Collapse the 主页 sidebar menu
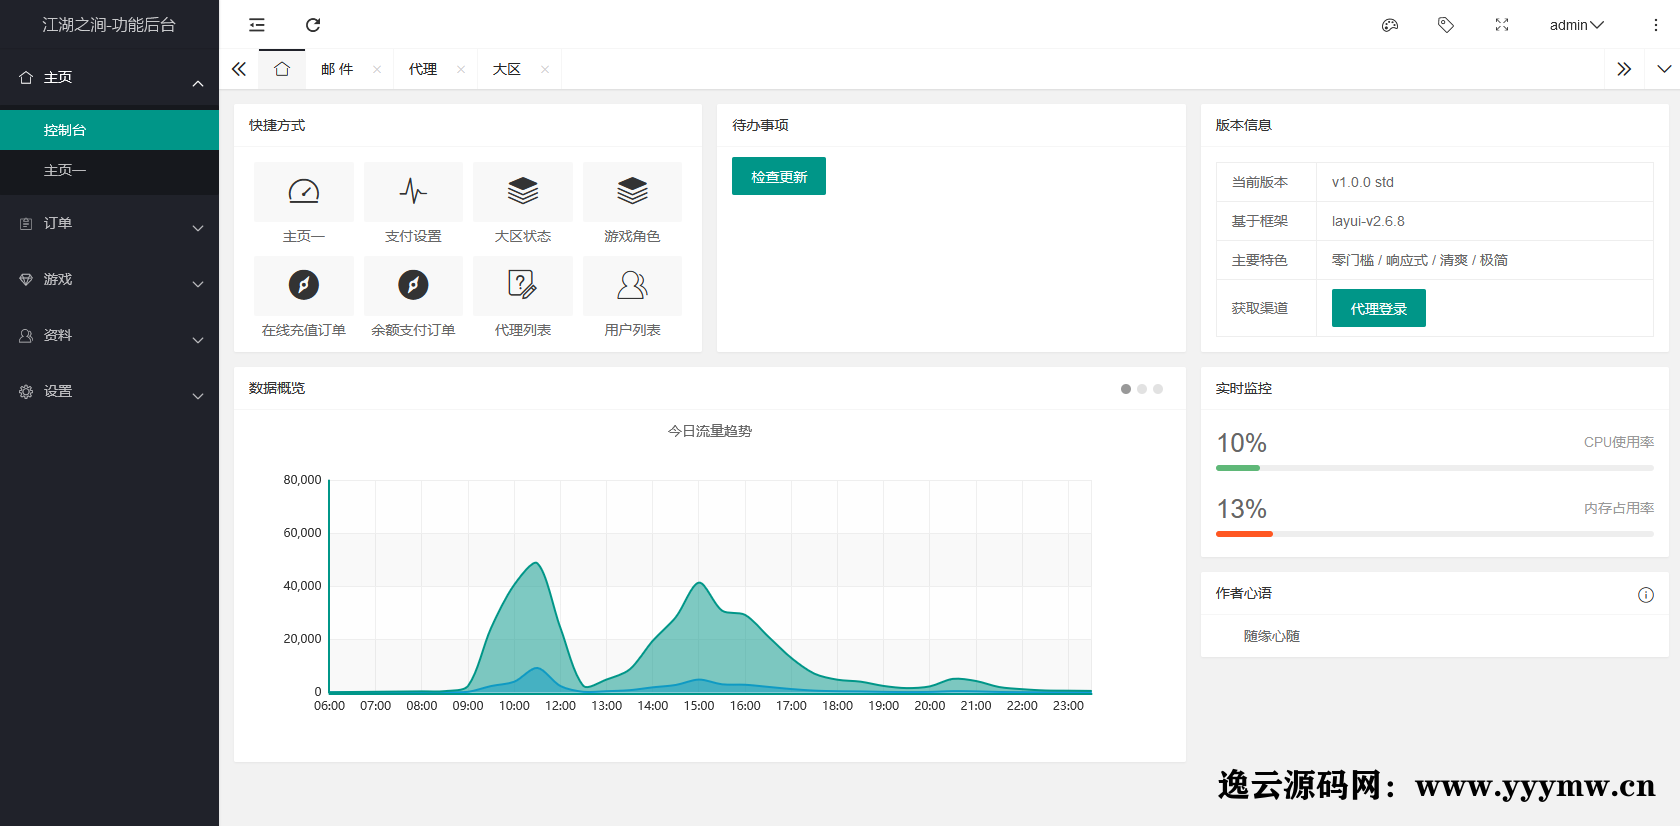Screen dimensions: 1680x826 (109, 78)
